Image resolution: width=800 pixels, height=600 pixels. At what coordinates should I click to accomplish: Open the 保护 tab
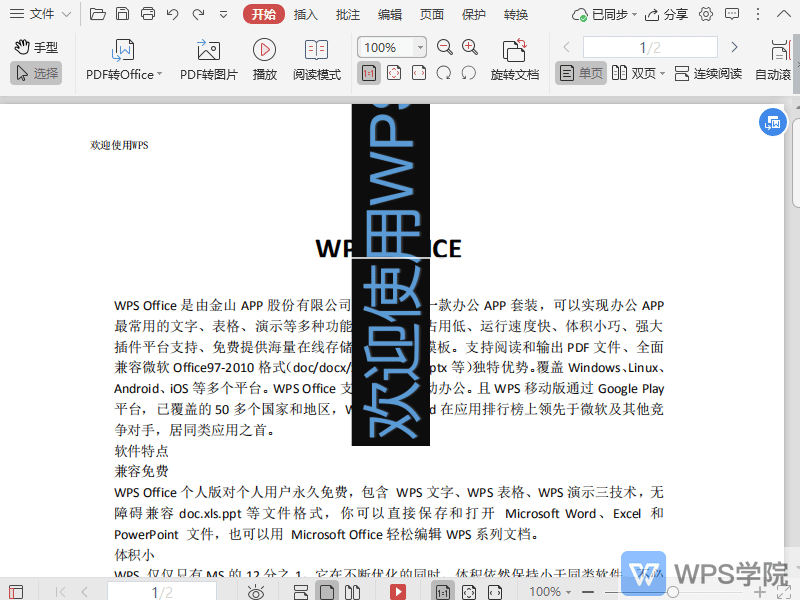(474, 14)
